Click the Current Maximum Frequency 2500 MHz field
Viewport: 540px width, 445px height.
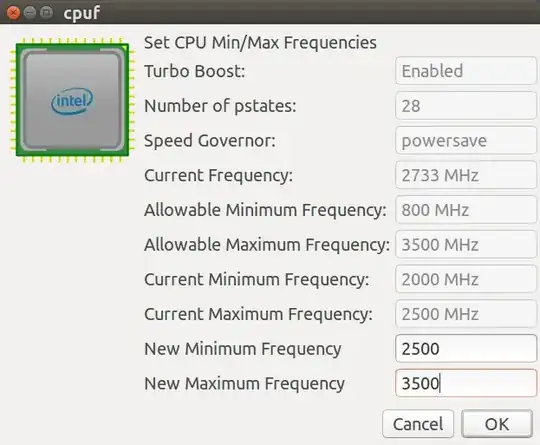[x=466, y=314]
